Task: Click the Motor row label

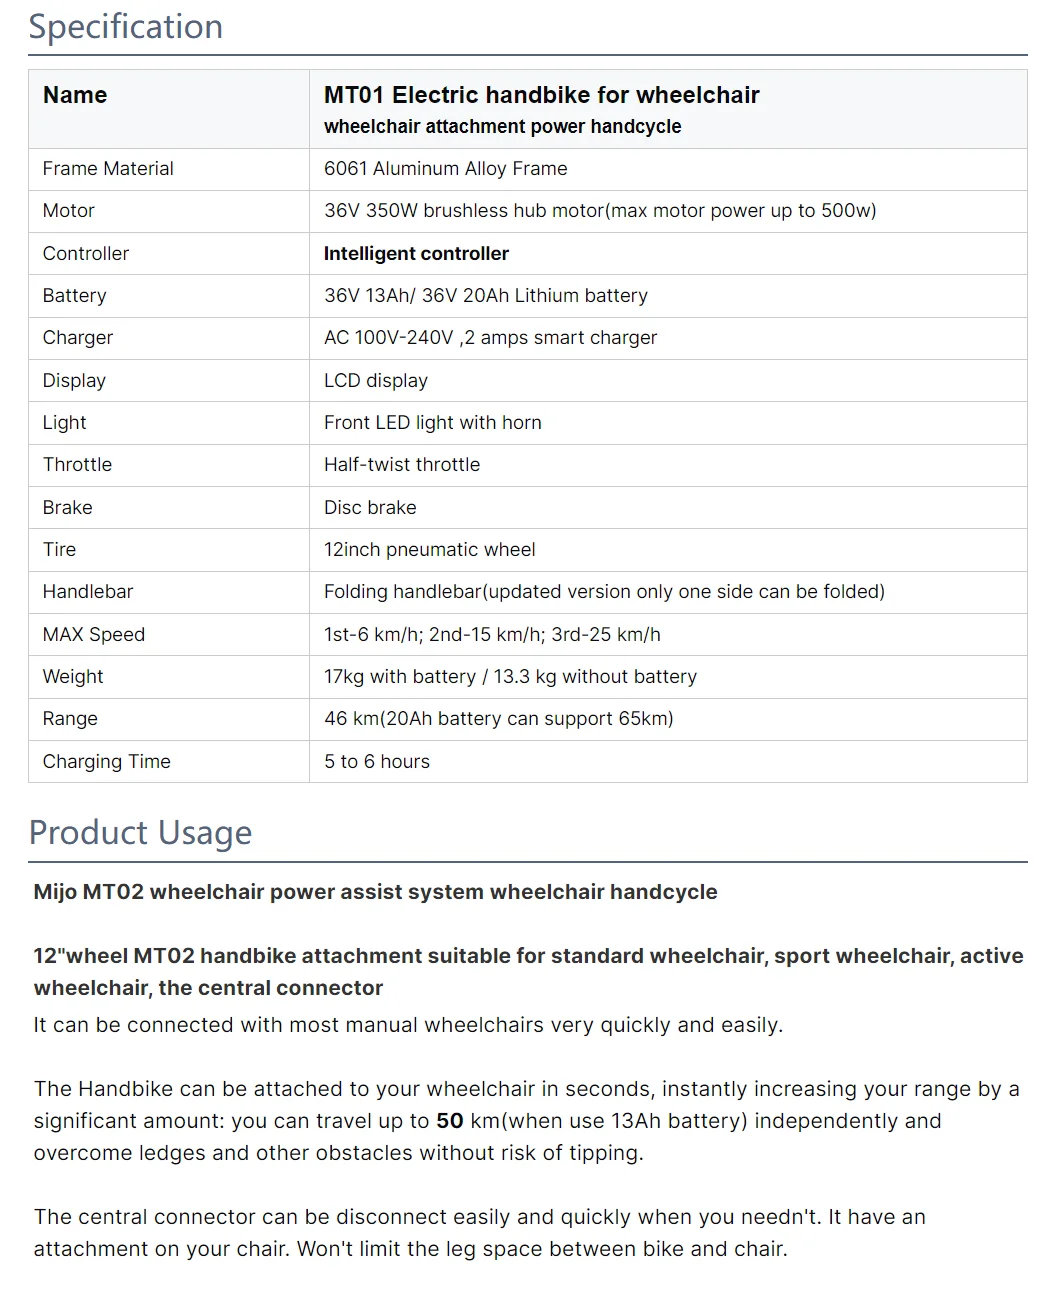Action: coord(69,211)
